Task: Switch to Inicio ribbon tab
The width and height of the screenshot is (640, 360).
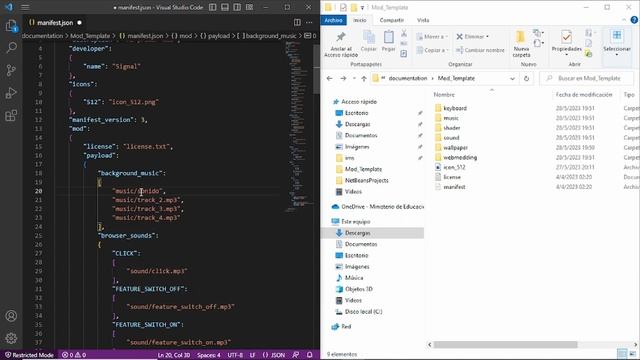Action: [360, 20]
